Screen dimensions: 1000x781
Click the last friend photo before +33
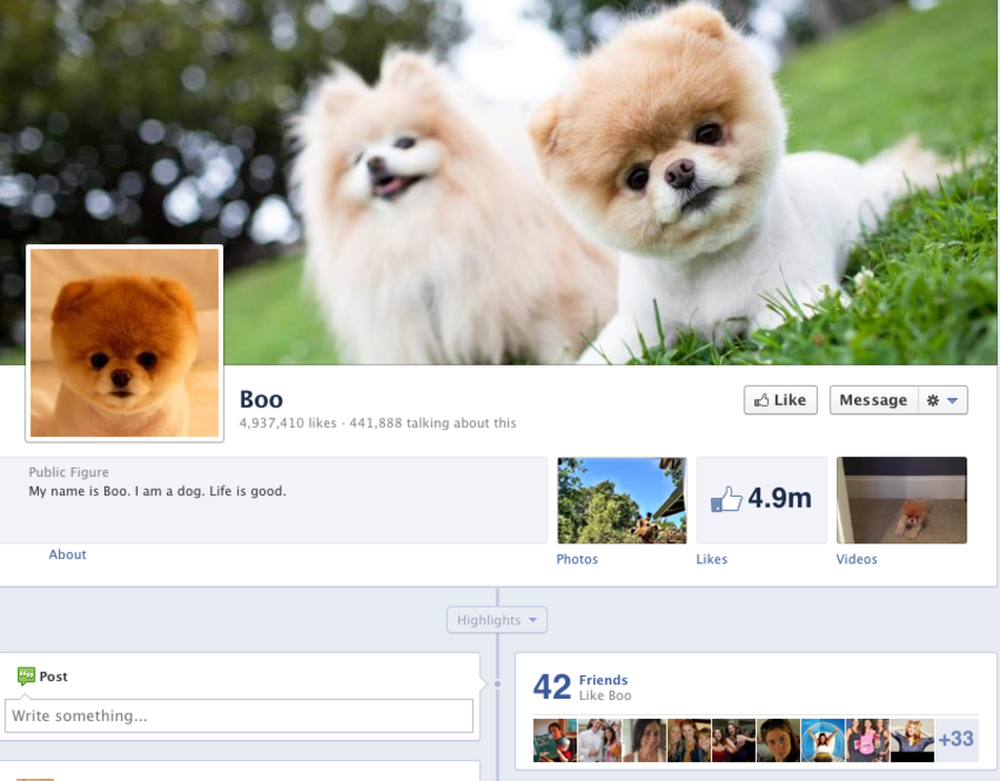(912, 740)
